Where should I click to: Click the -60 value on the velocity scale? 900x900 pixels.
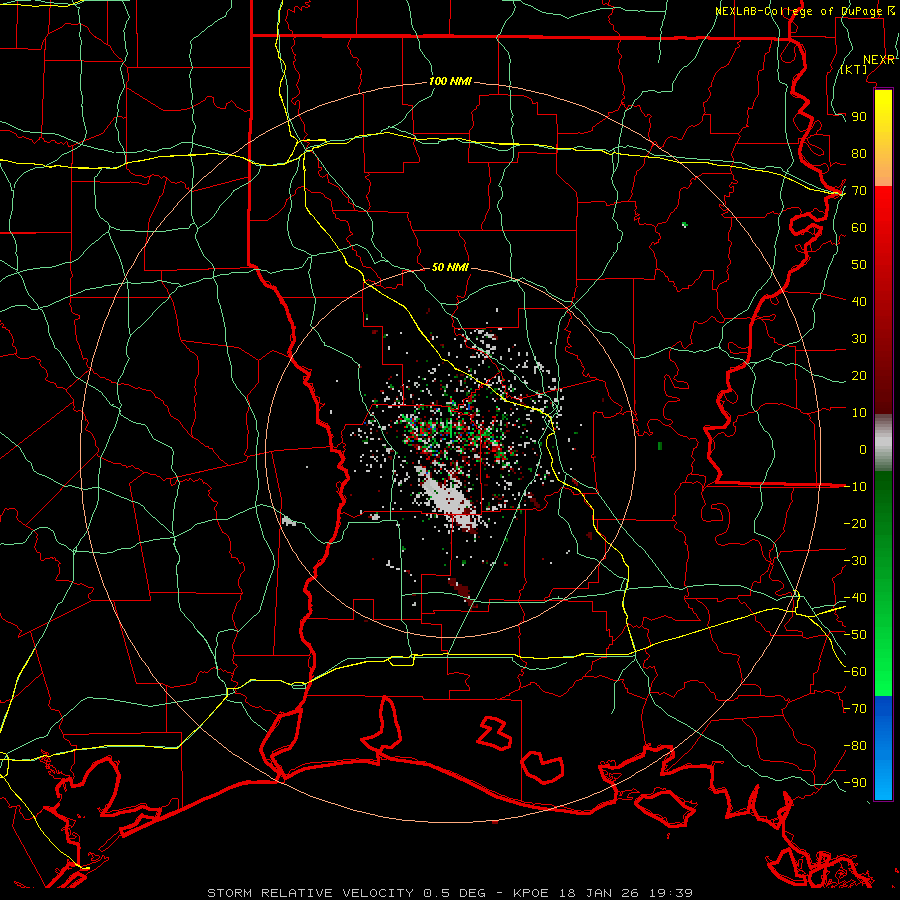point(855,672)
